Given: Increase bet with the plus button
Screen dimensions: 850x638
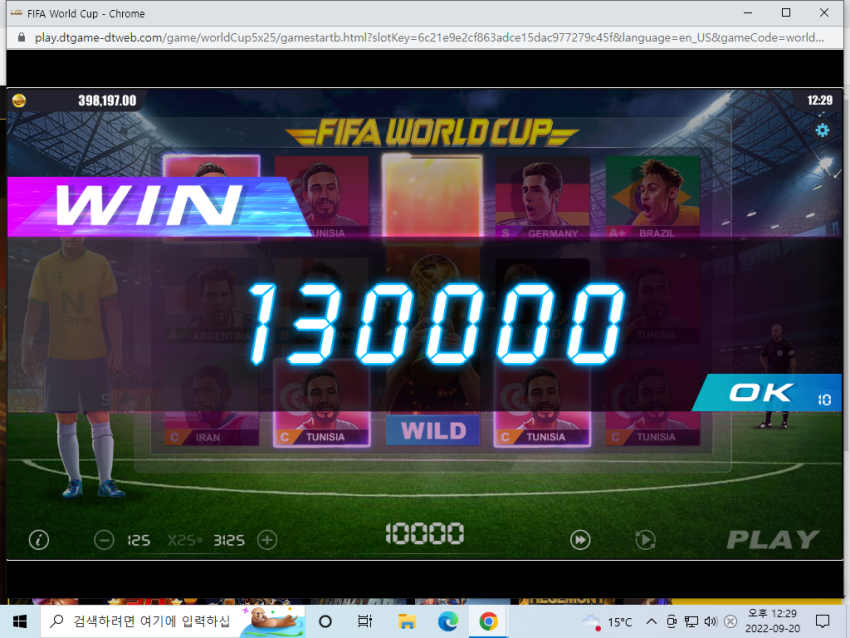Looking at the screenshot, I should [267, 540].
